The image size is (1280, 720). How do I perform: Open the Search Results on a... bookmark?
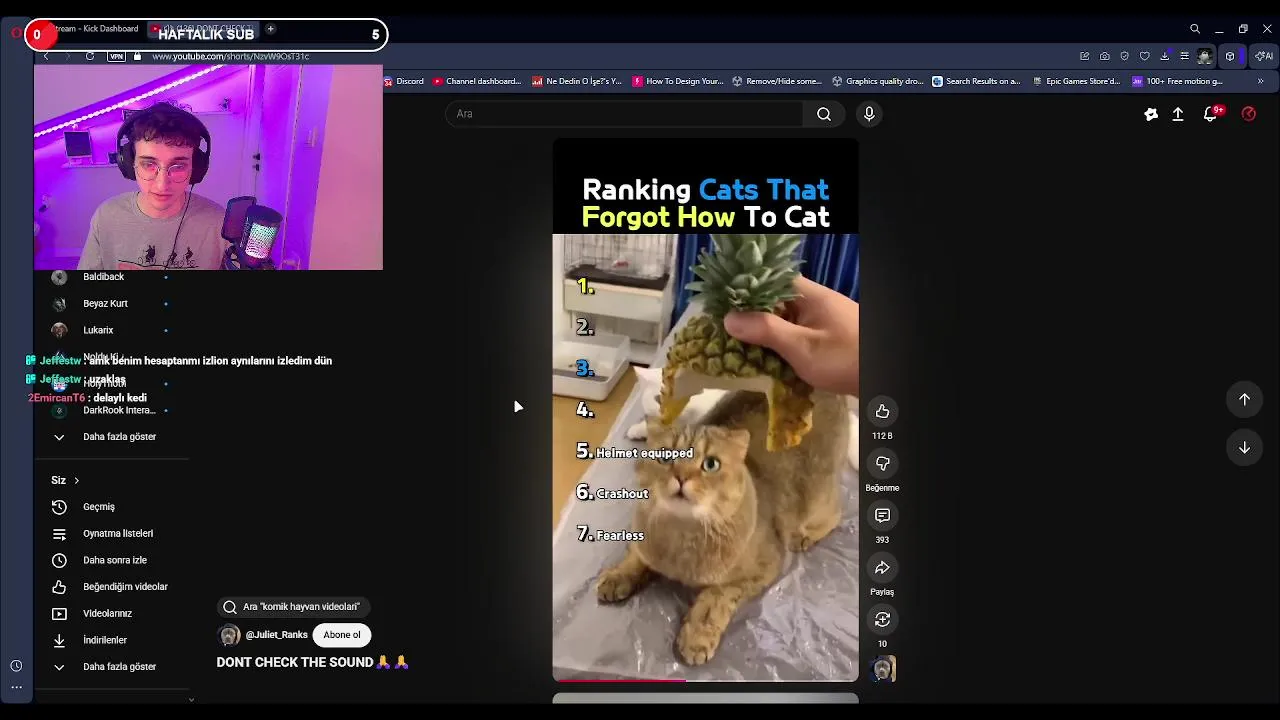point(976,81)
